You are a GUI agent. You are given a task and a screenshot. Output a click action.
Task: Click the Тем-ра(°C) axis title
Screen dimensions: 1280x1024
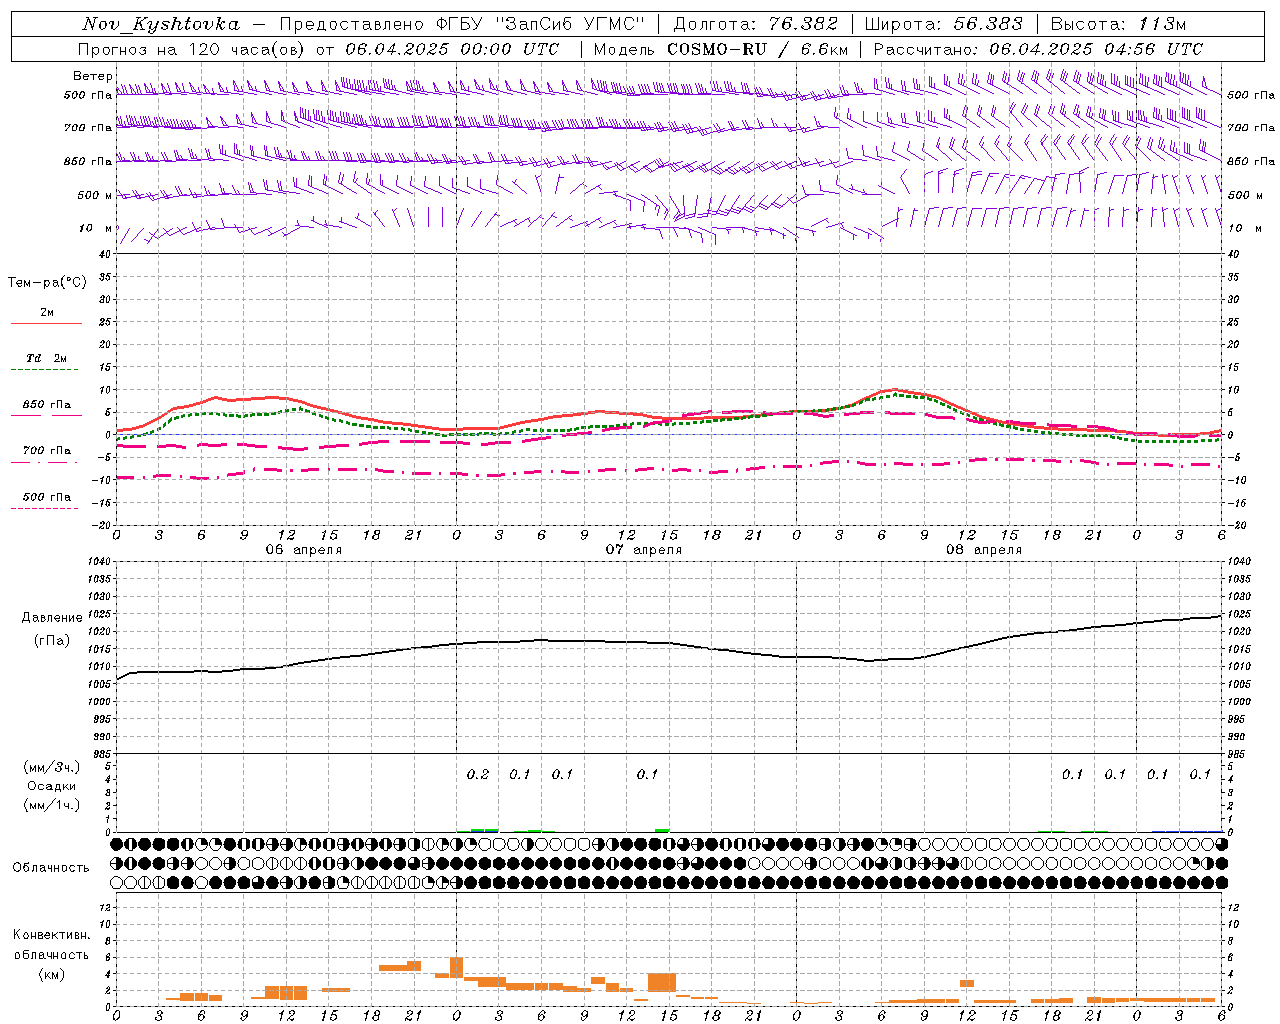(x=47, y=282)
